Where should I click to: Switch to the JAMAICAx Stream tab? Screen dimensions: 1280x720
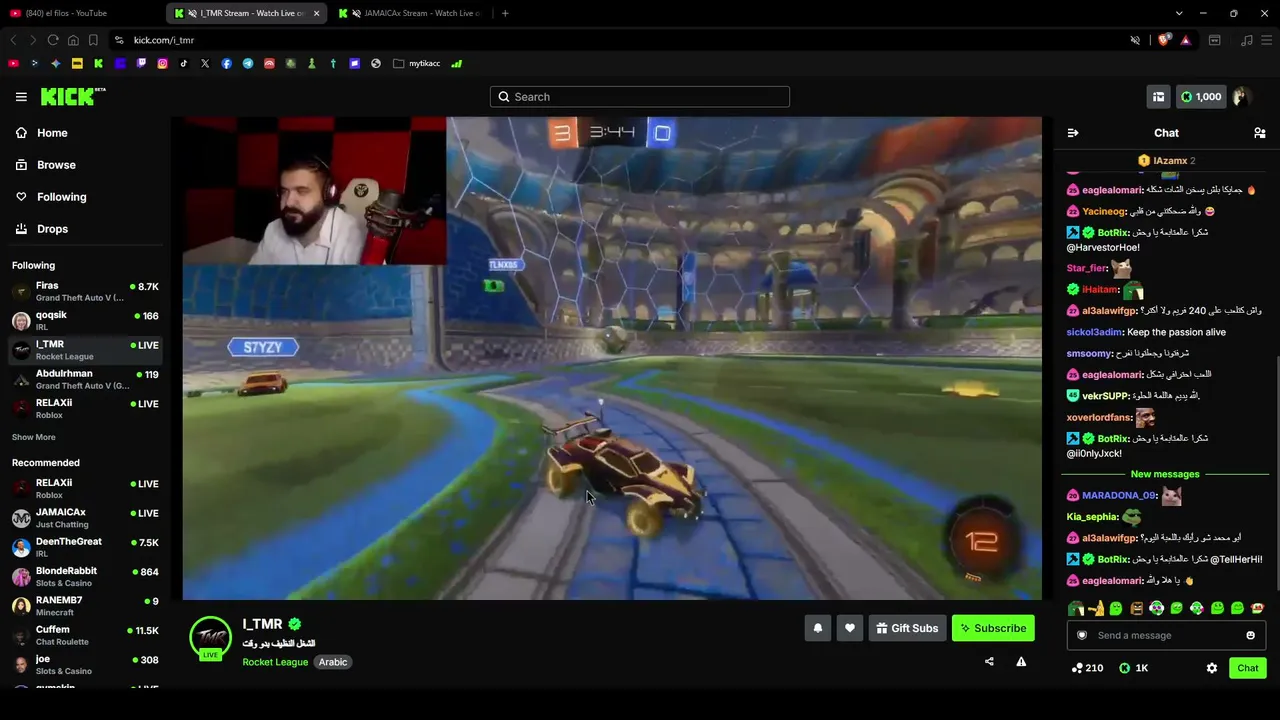tap(408, 13)
